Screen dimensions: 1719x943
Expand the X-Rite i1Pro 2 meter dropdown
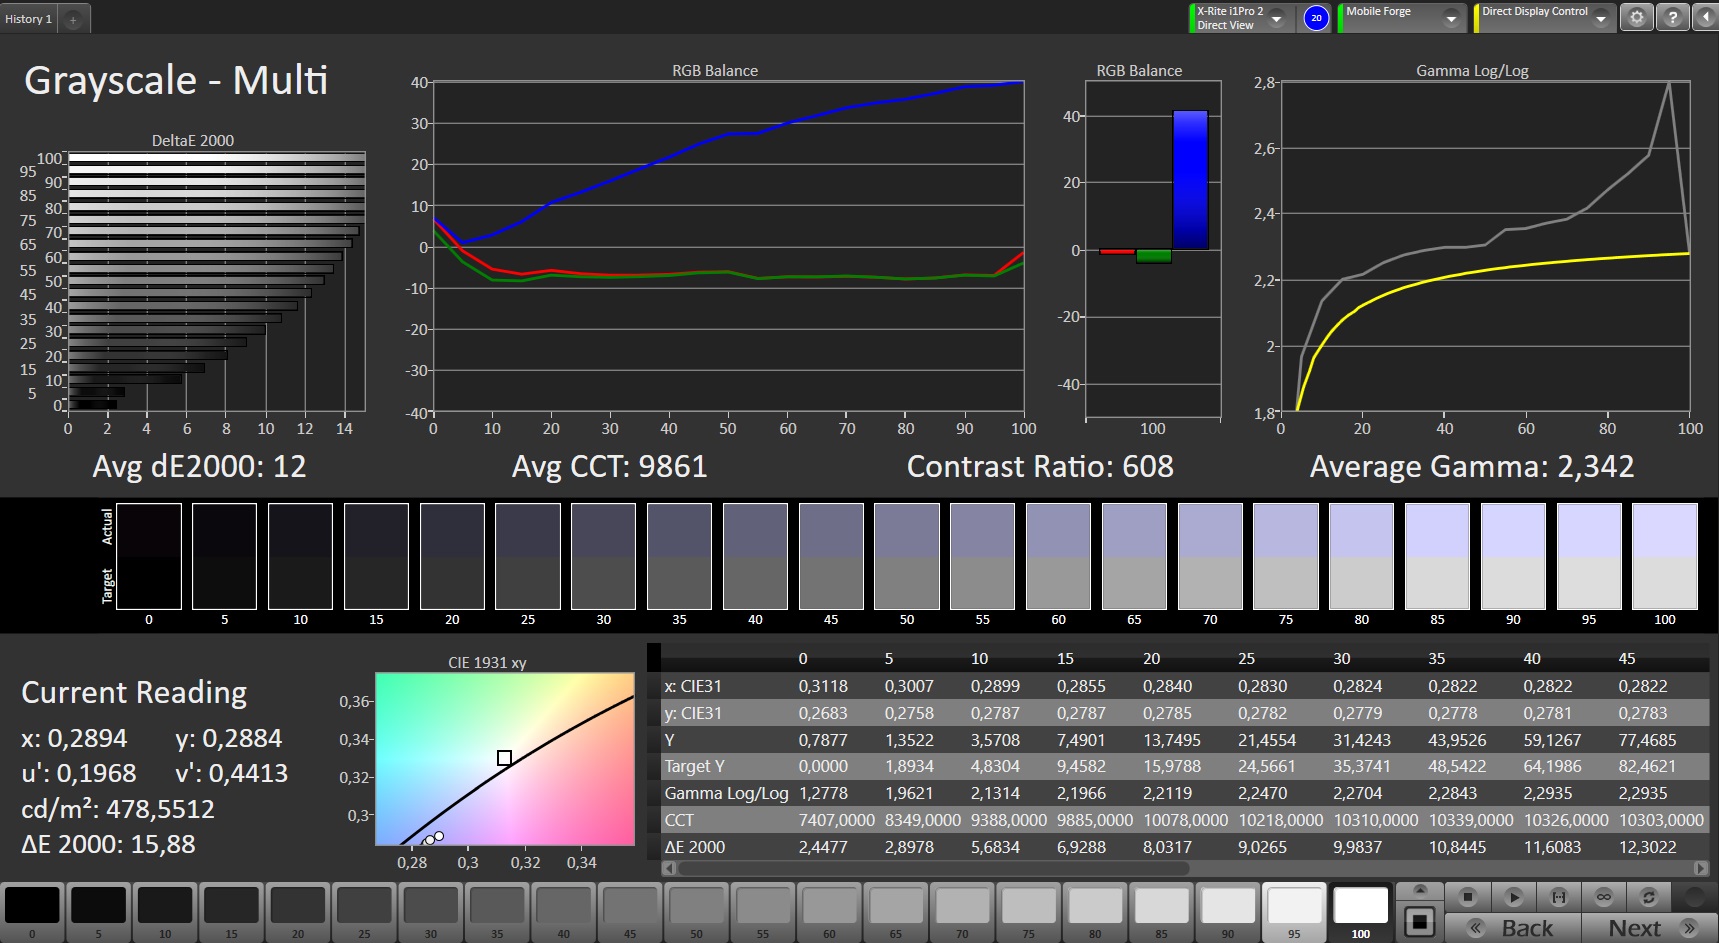[1276, 19]
